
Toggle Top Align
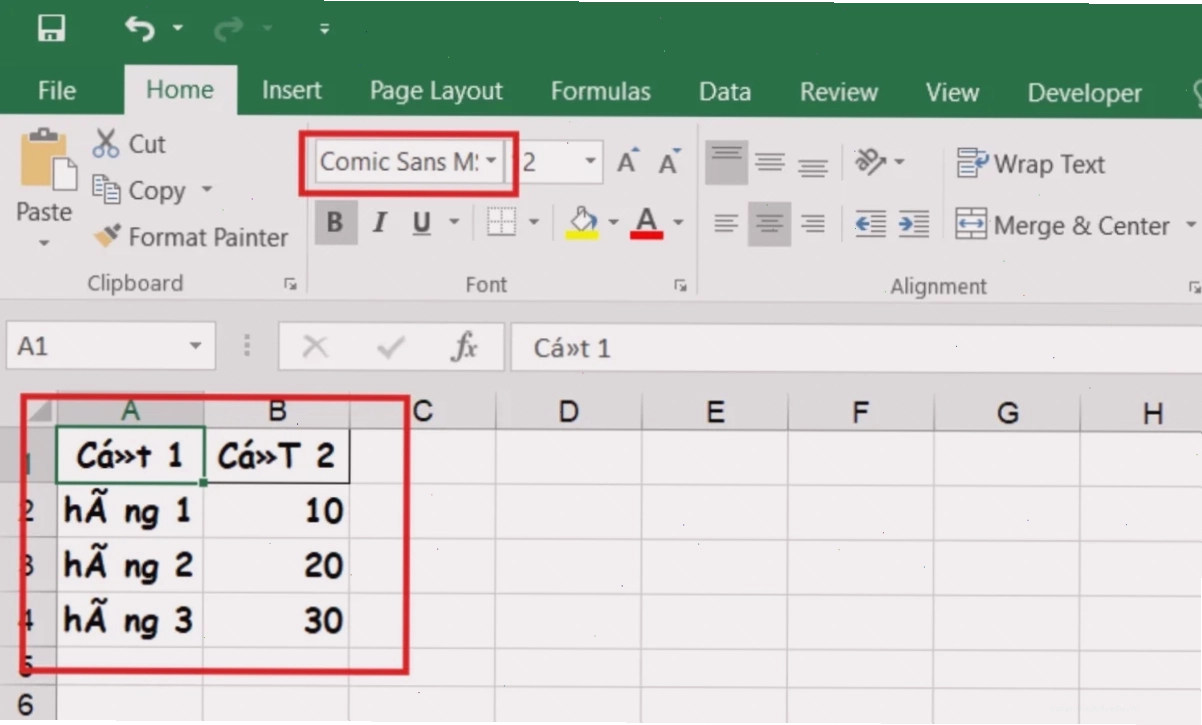[x=726, y=162]
